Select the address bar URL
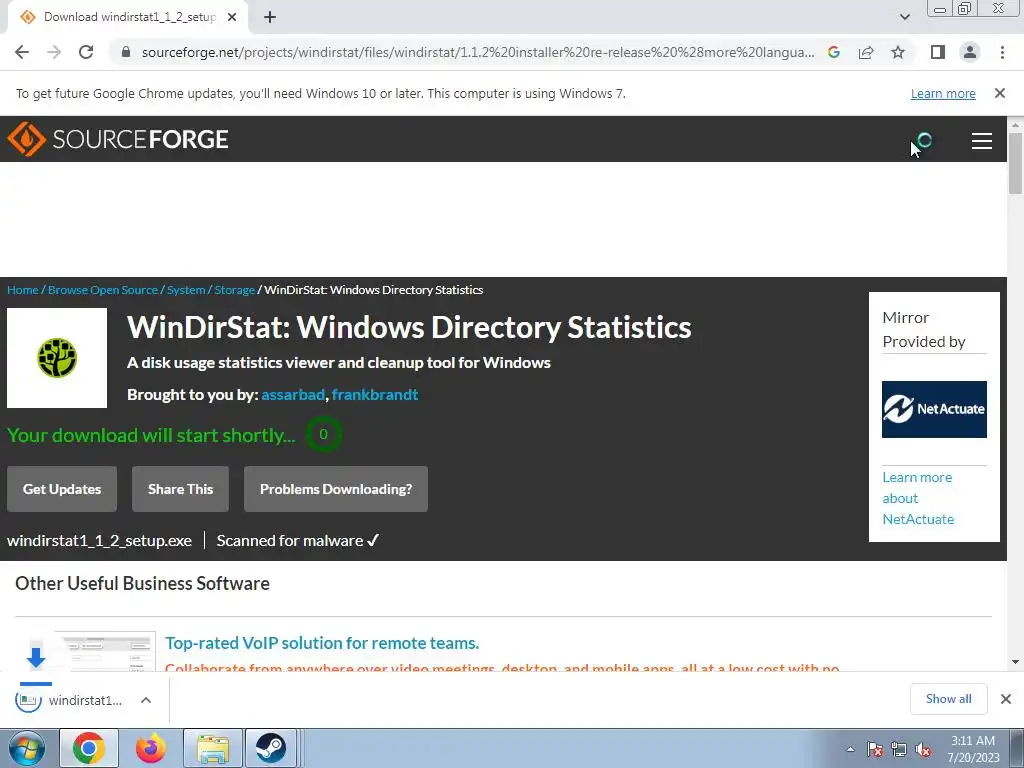This screenshot has width=1024, height=768. 477,52
